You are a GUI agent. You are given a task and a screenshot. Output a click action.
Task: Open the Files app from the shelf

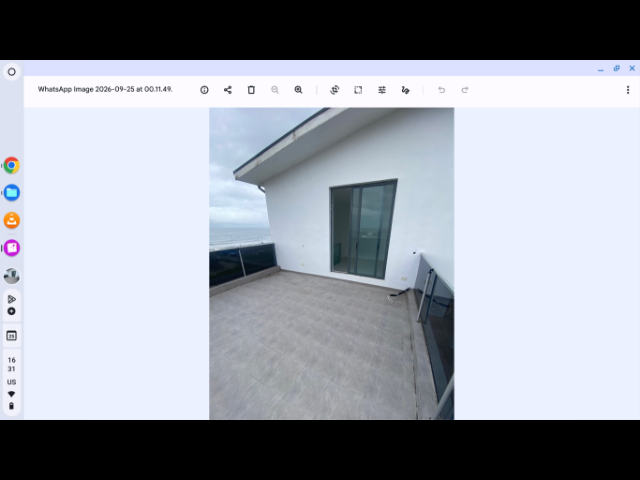click(11, 193)
